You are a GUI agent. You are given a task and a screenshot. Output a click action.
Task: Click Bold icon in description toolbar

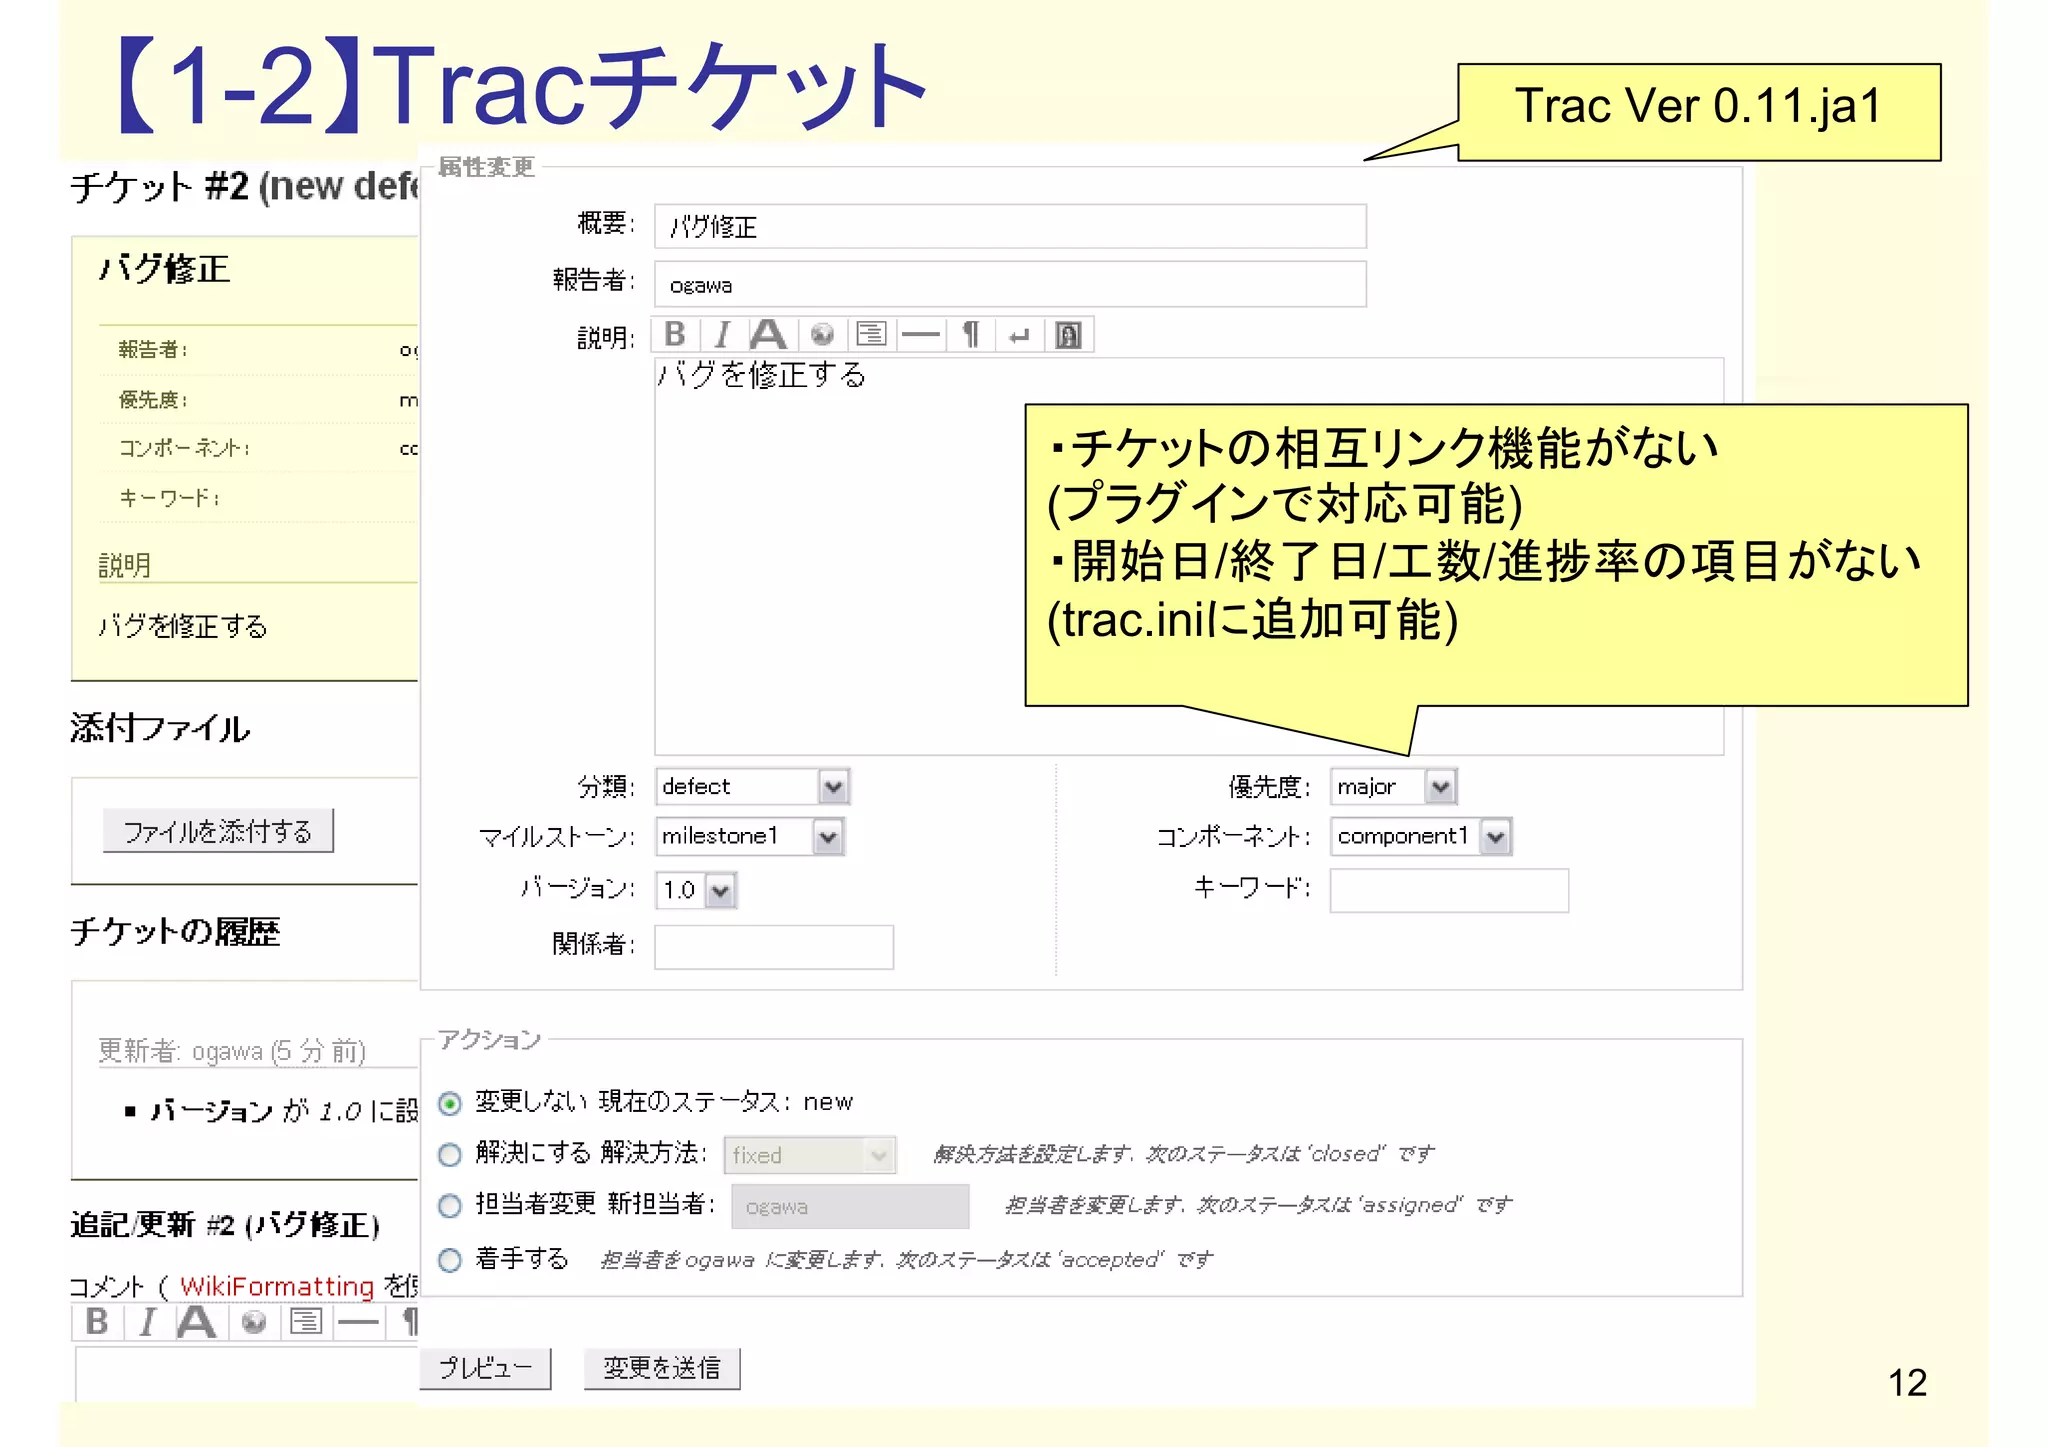676,334
